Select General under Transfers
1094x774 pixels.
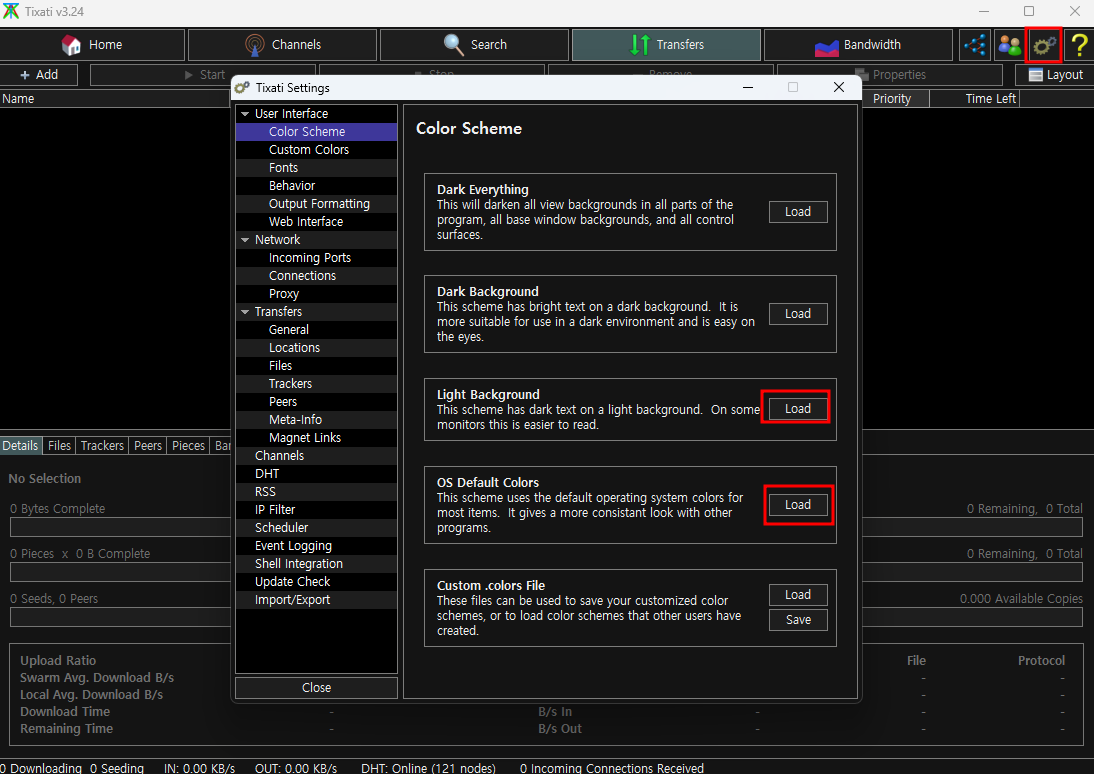316,329
